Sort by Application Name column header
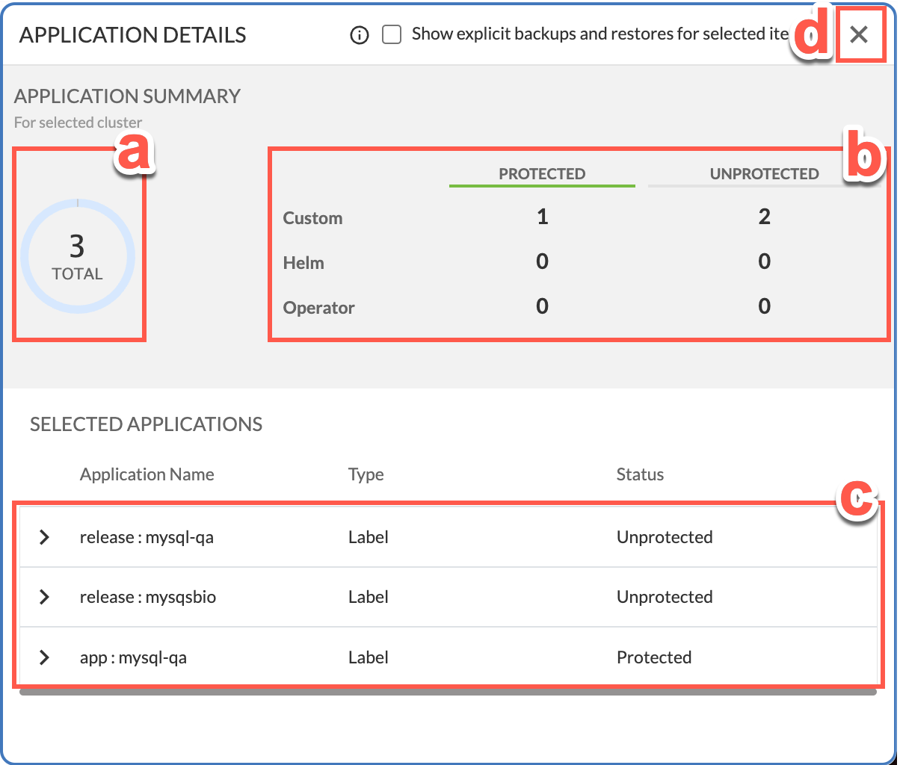The width and height of the screenshot is (900, 765). (147, 474)
